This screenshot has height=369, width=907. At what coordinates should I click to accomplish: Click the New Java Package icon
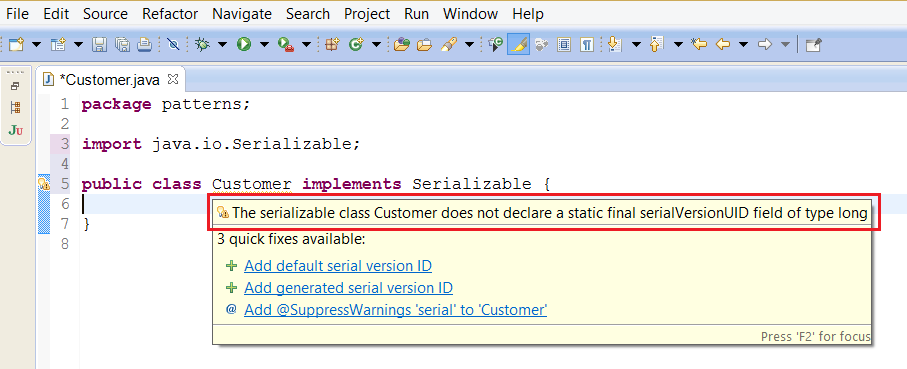pos(331,44)
